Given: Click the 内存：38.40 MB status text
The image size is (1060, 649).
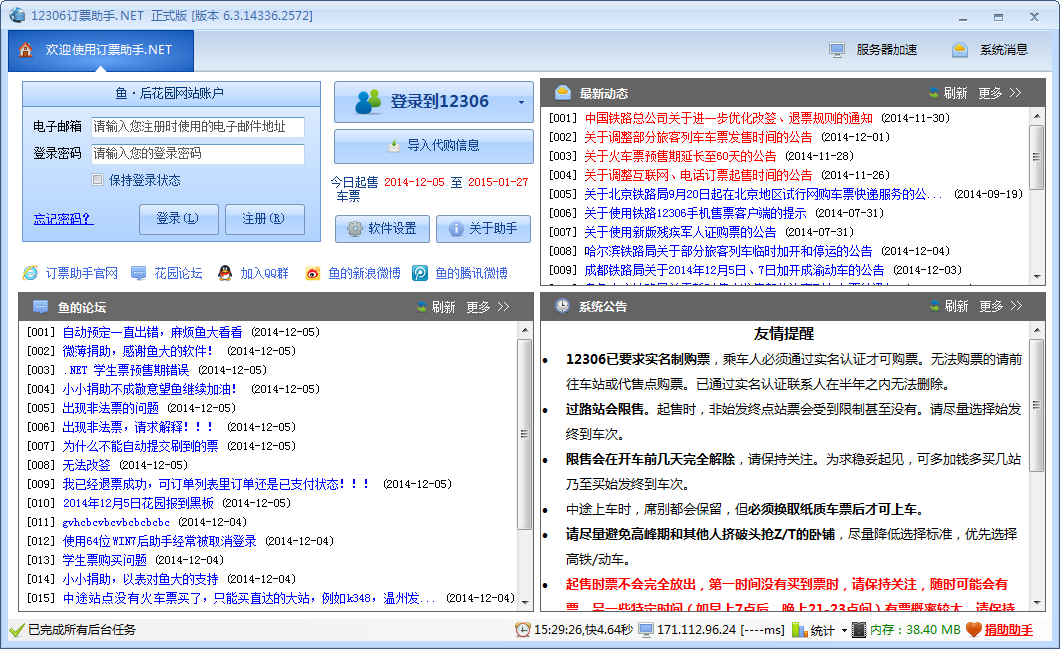Looking at the screenshot, I should click(915, 630).
